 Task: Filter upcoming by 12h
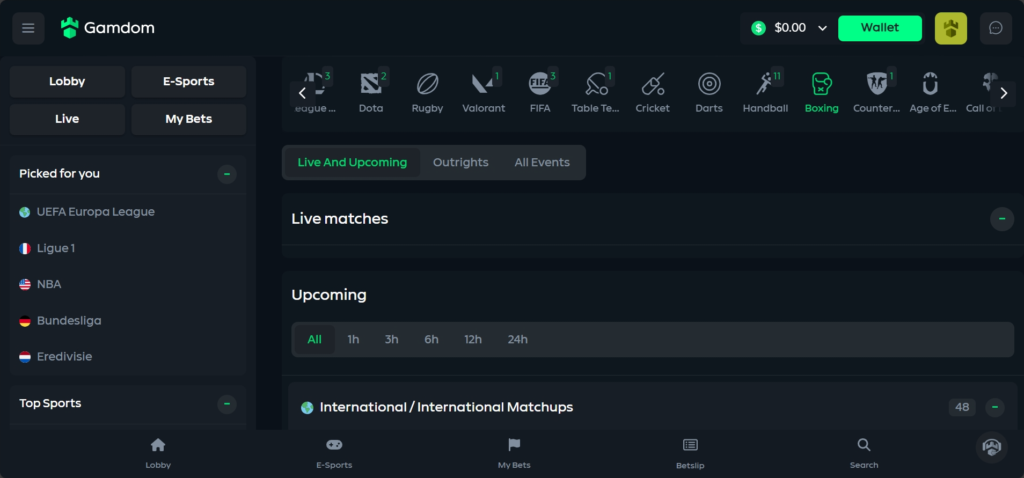point(473,340)
